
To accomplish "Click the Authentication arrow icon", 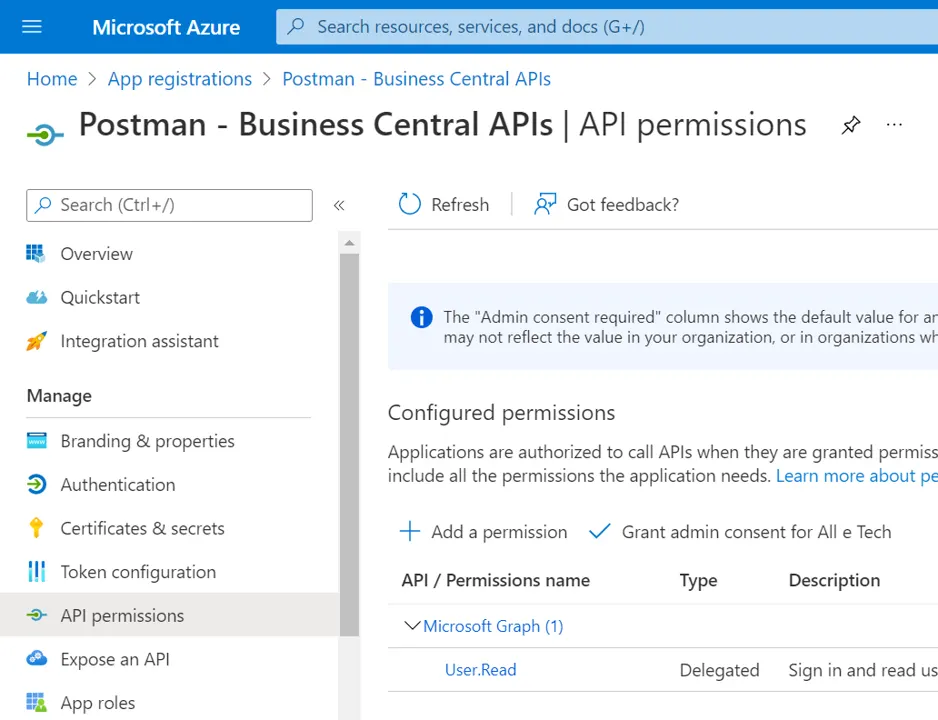I will (36, 484).
